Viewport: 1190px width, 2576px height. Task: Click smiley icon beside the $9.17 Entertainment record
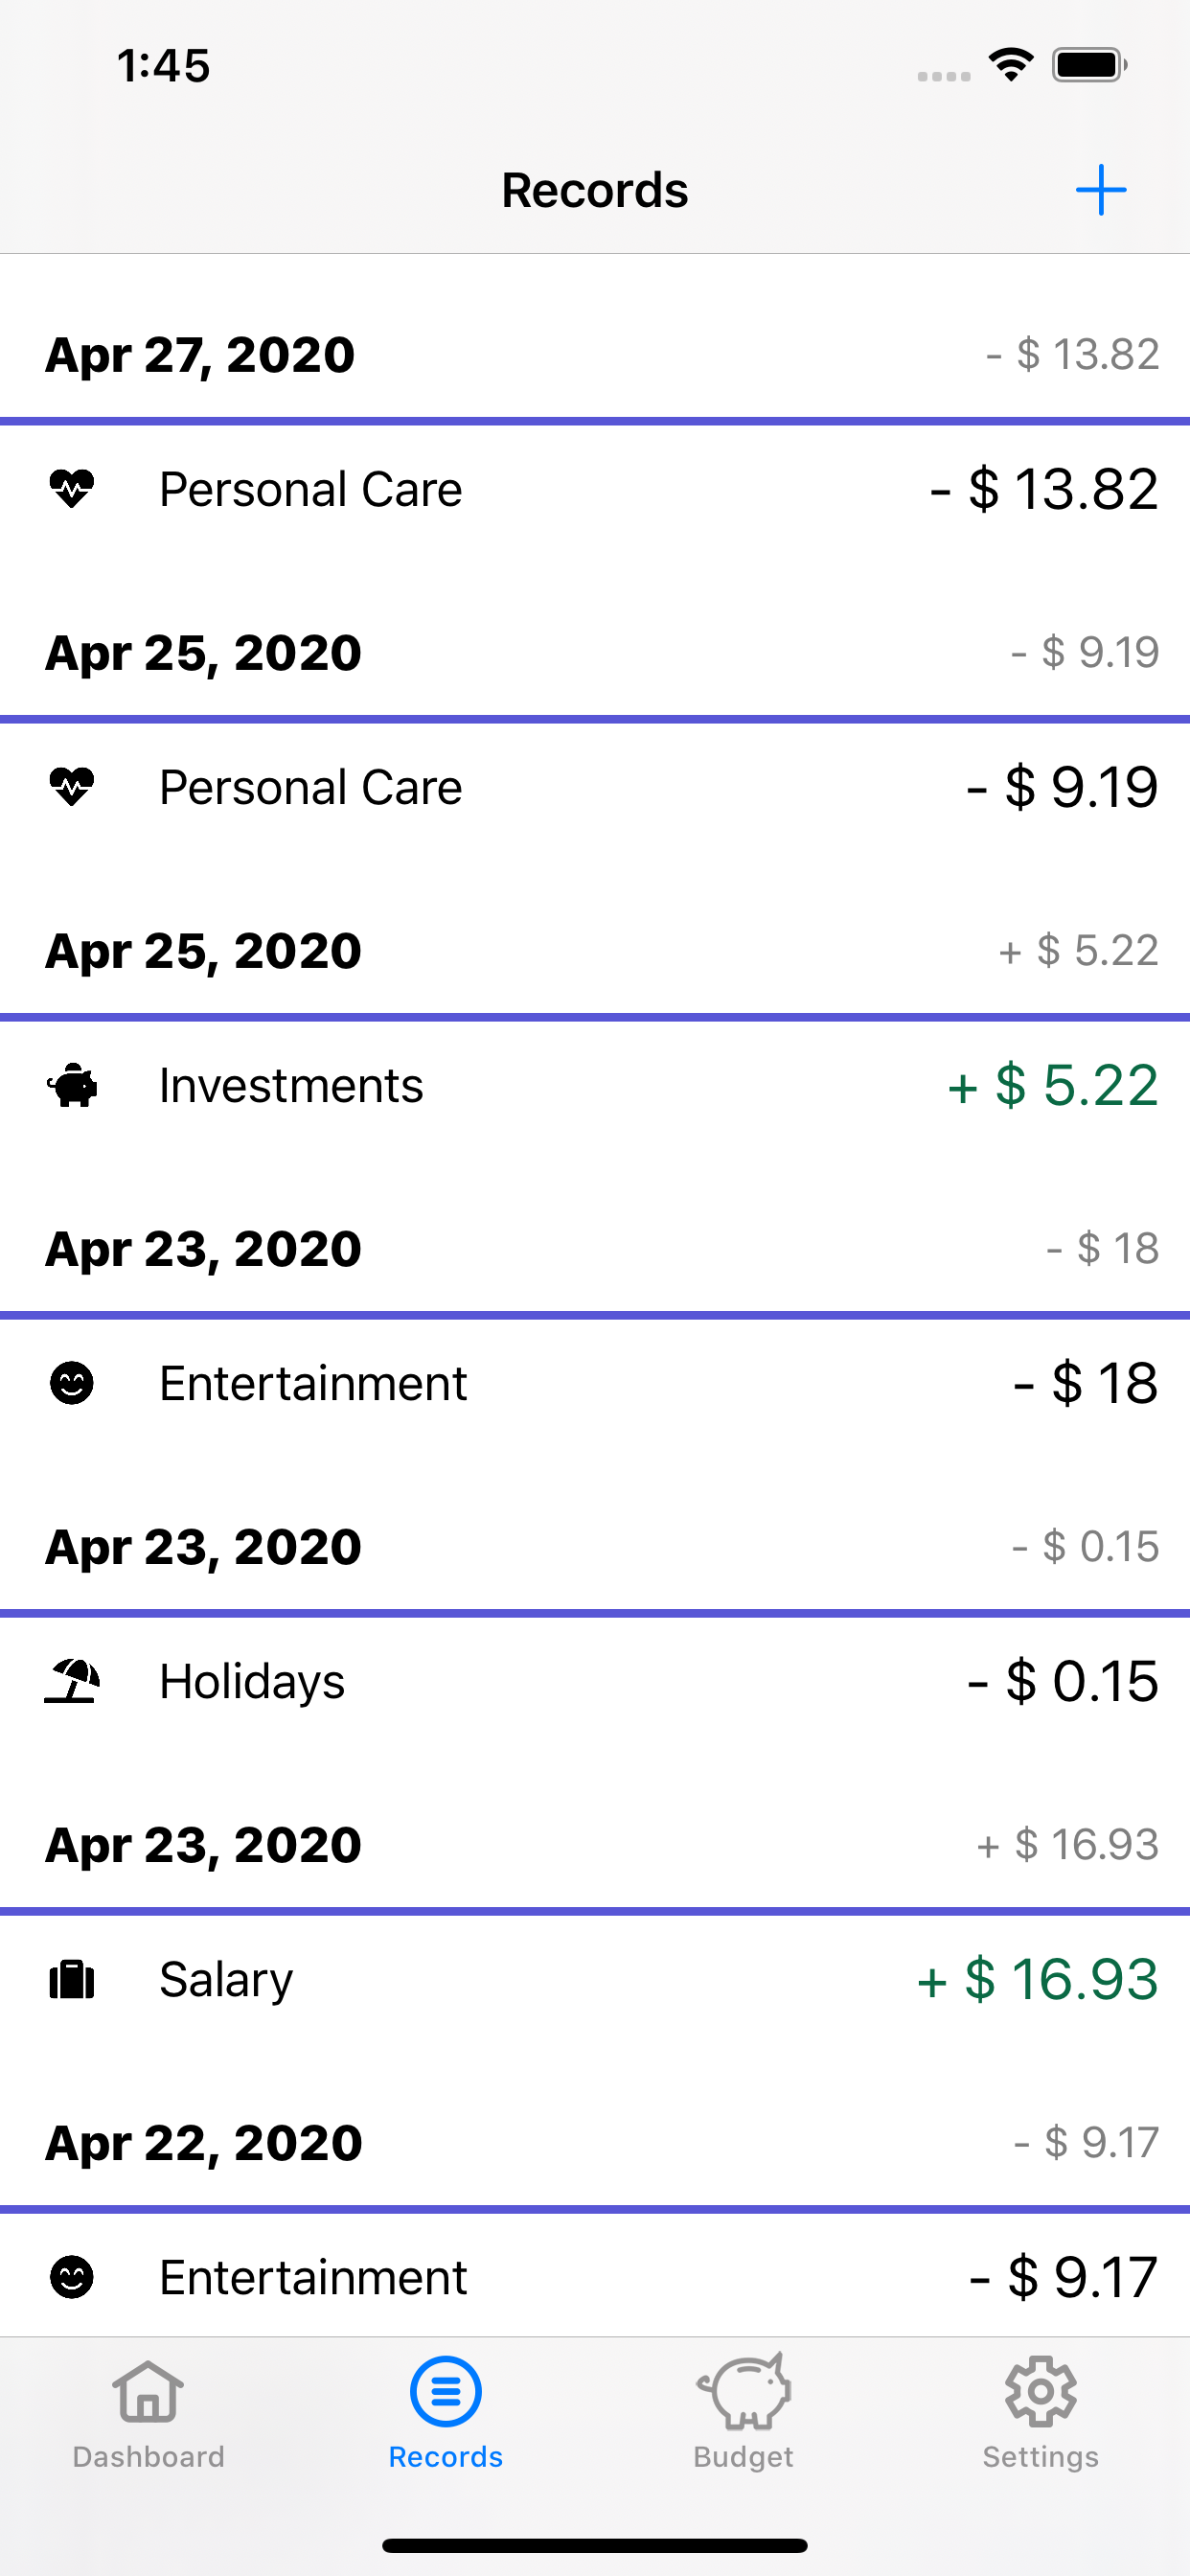(72, 2277)
